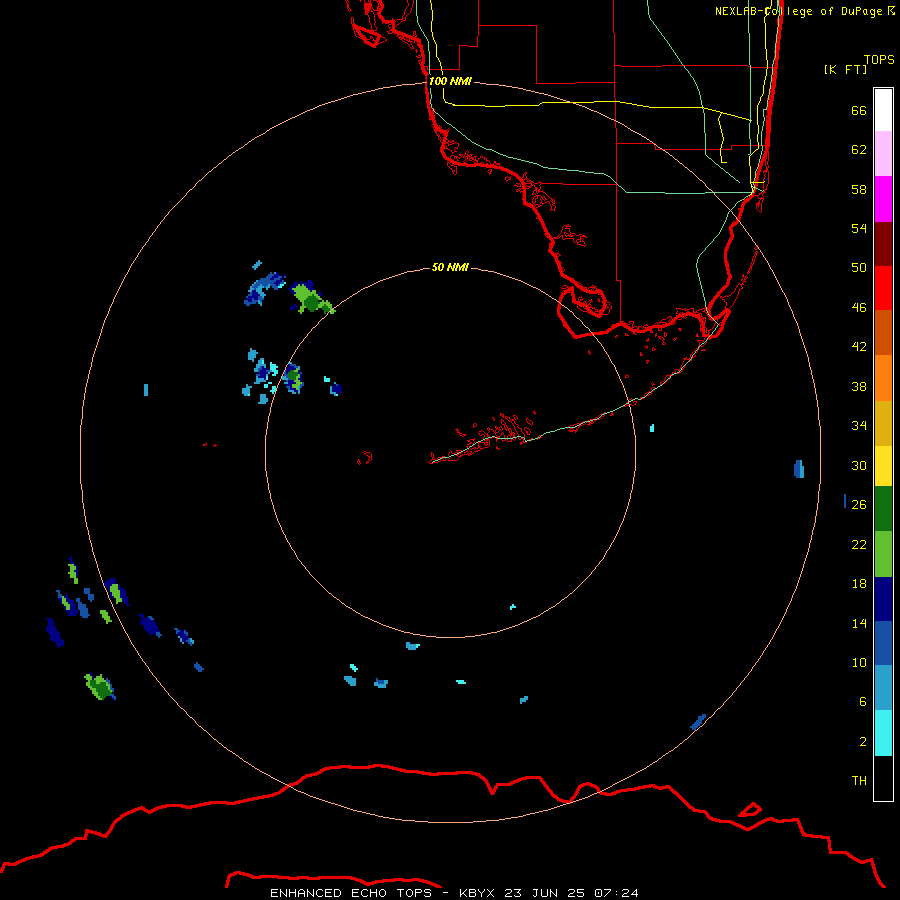Click the NEXLAB-College of DuPage credit text

(805, 11)
